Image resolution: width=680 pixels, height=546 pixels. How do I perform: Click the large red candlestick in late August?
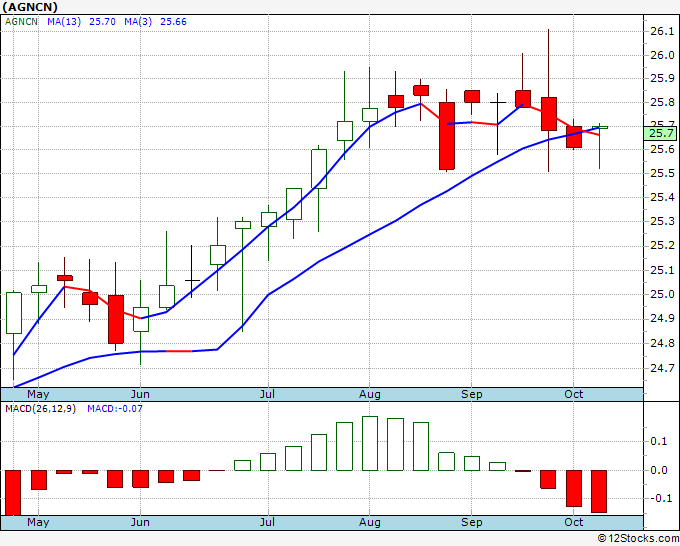tap(447, 136)
